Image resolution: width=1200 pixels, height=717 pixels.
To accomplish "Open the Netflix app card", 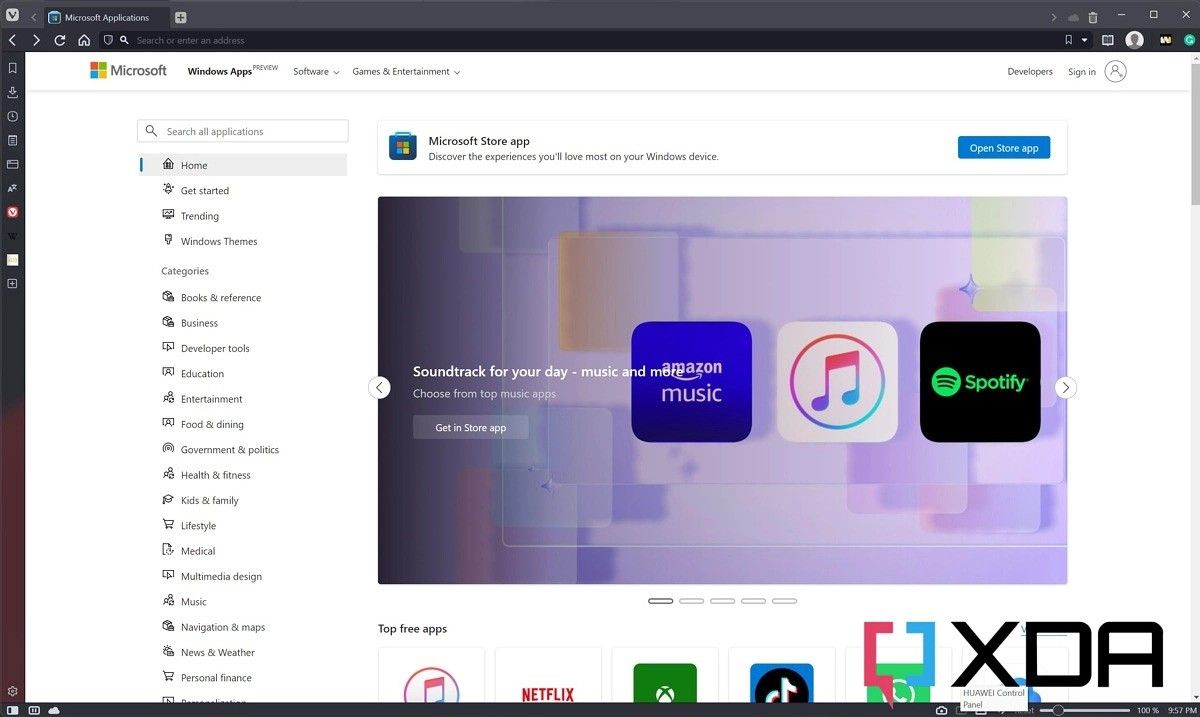I will pyautogui.click(x=548, y=676).
